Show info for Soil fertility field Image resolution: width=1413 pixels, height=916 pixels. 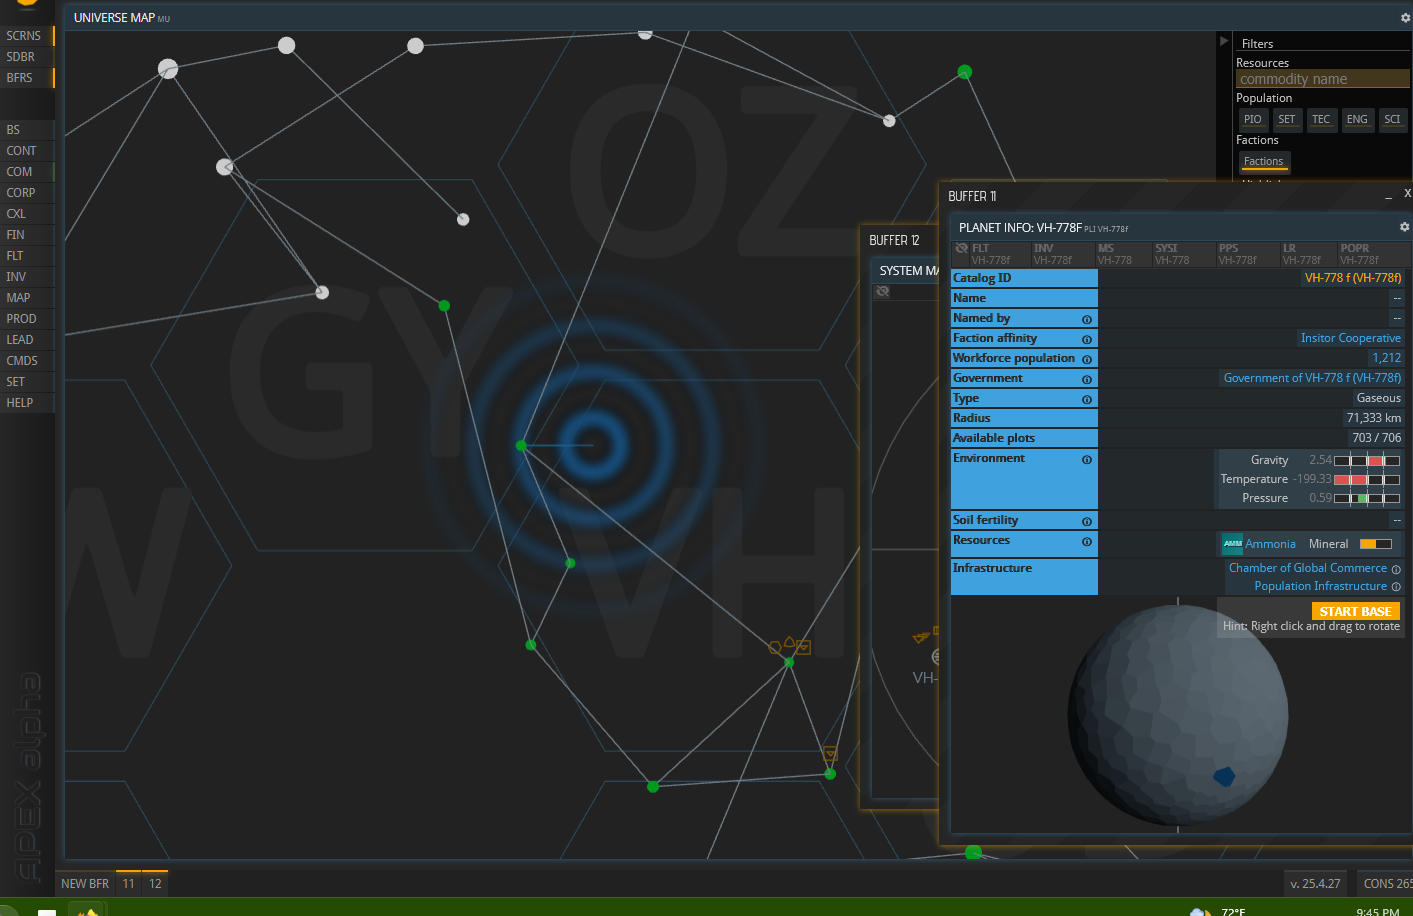(1087, 521)
